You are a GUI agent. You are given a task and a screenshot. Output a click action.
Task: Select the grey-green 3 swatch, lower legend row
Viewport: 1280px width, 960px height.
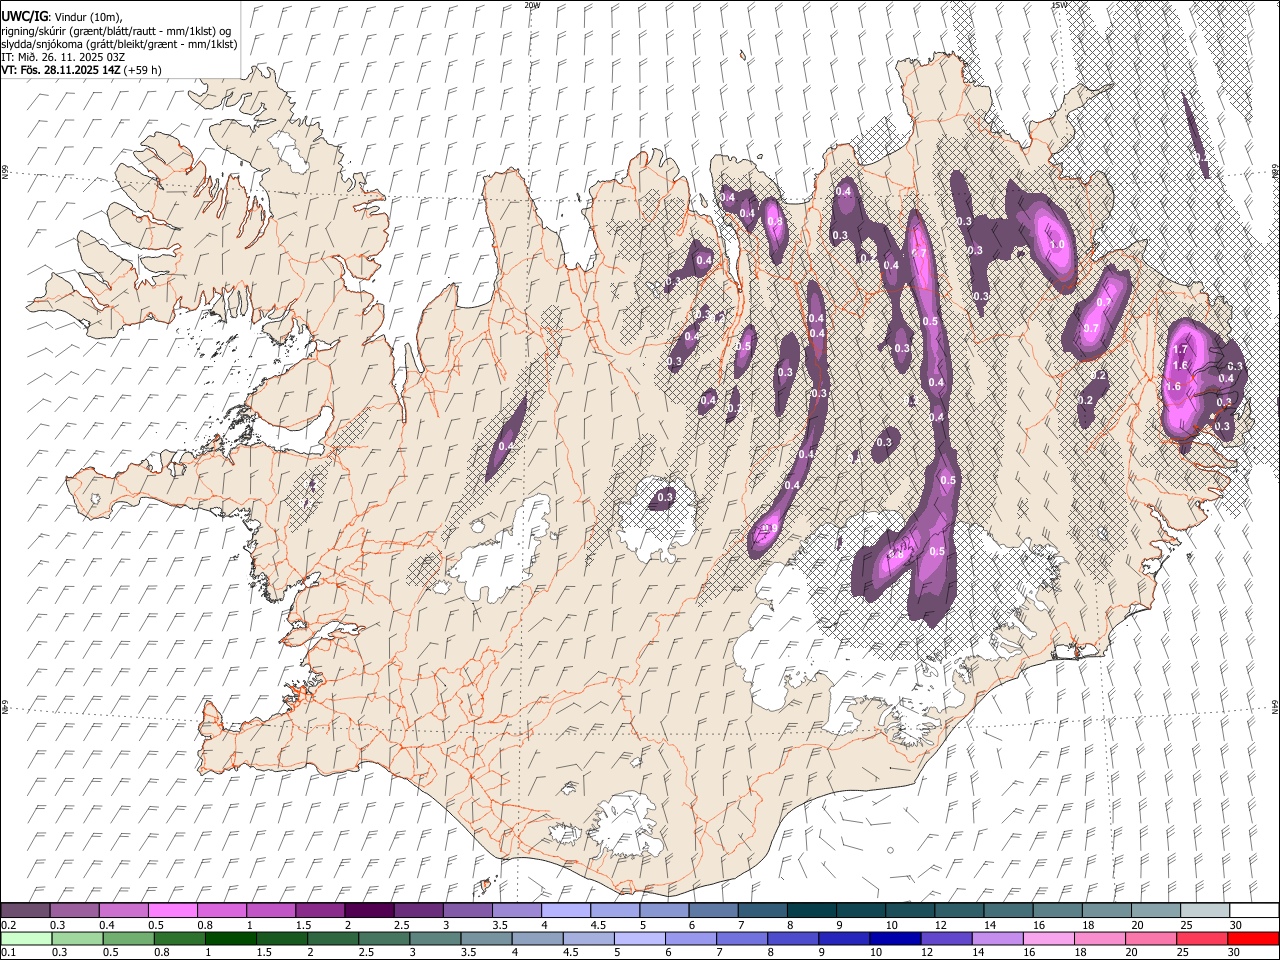[435, 939]
